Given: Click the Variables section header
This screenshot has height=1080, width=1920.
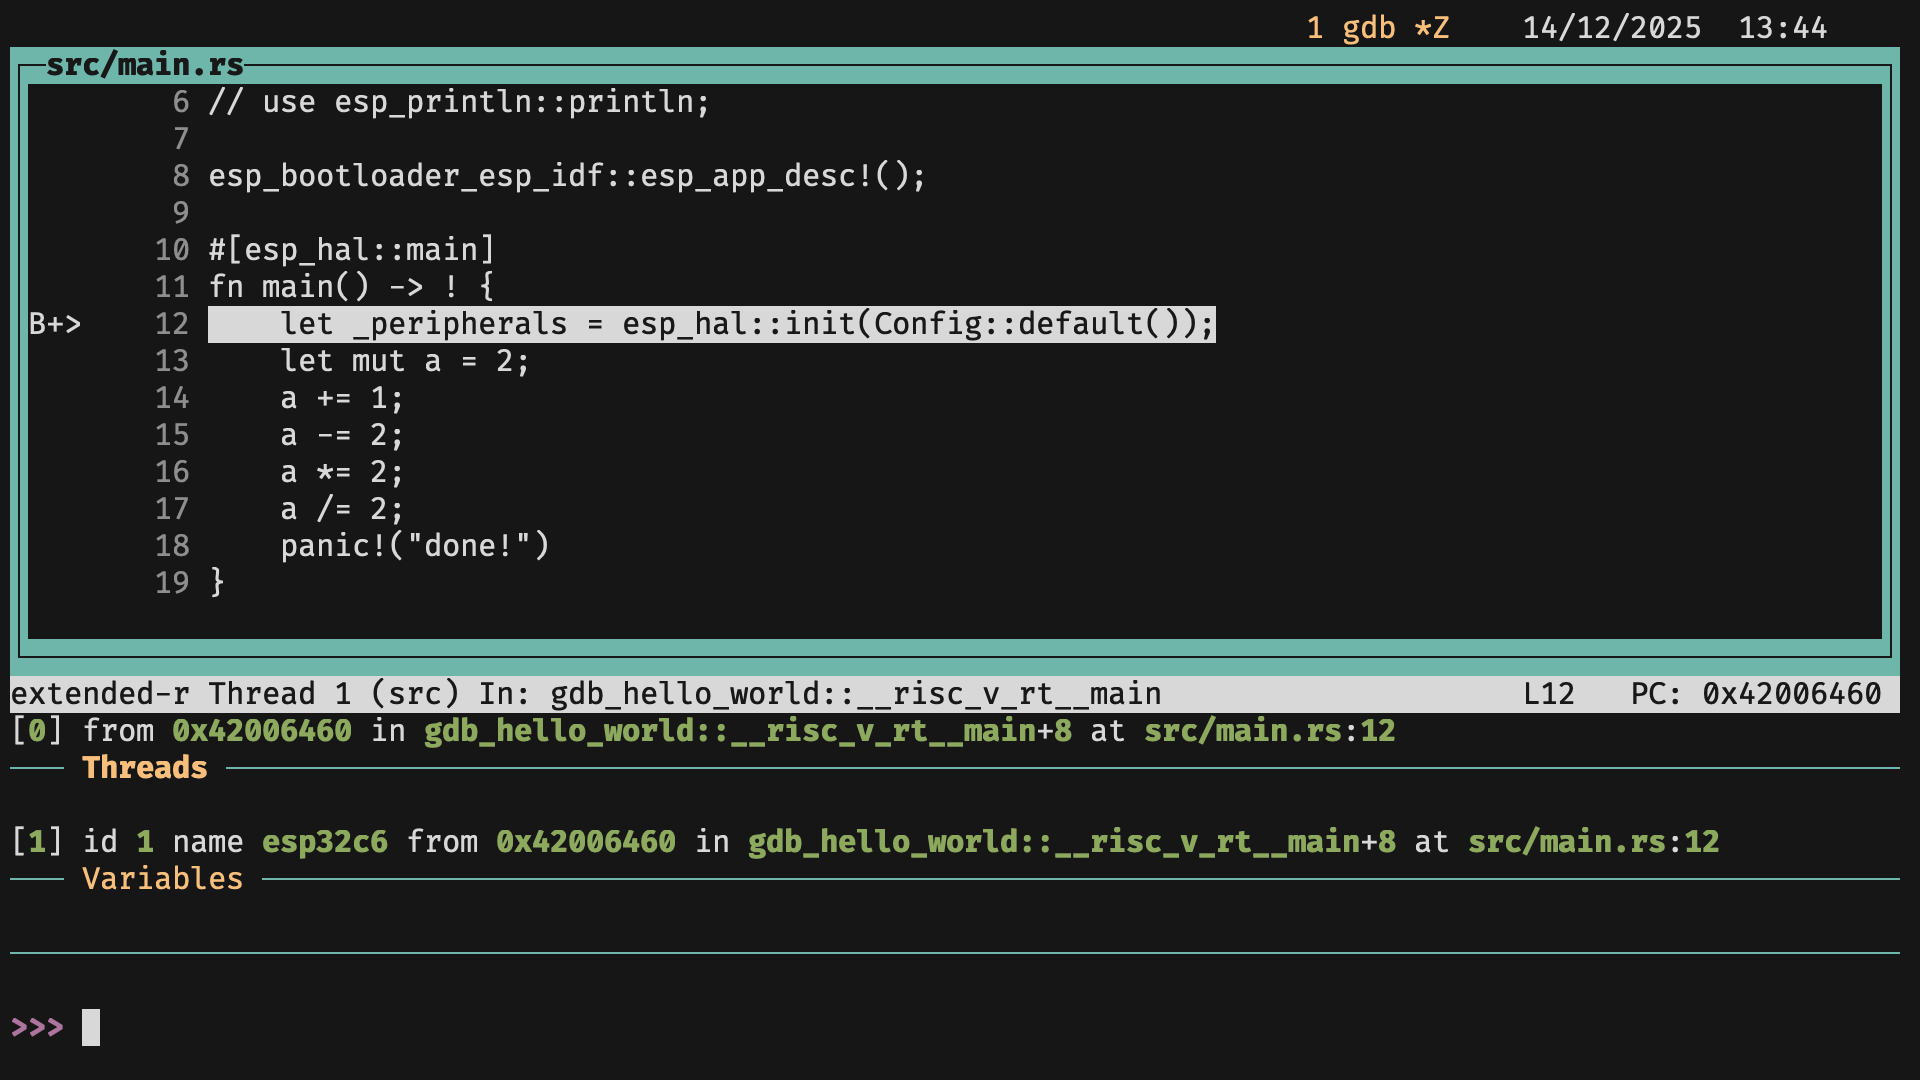Looking at the screenshot, I should [x=162, y=879].
